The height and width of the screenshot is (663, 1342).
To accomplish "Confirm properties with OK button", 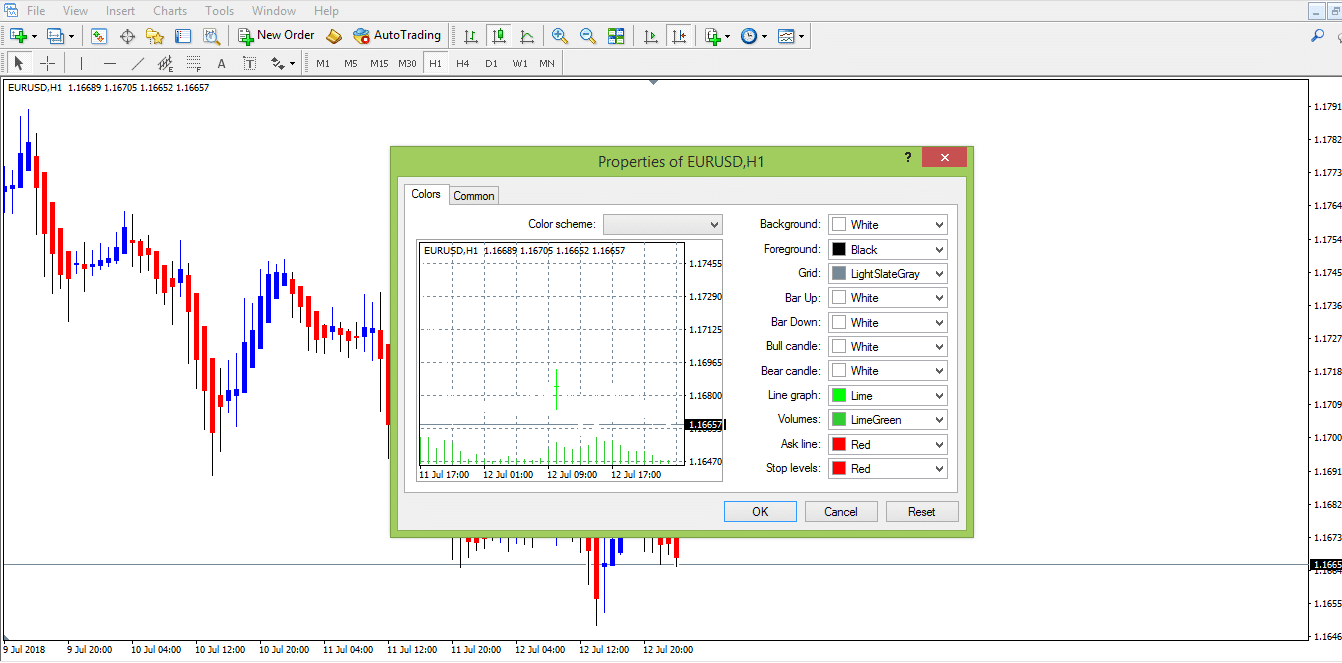I will point(760,512).
